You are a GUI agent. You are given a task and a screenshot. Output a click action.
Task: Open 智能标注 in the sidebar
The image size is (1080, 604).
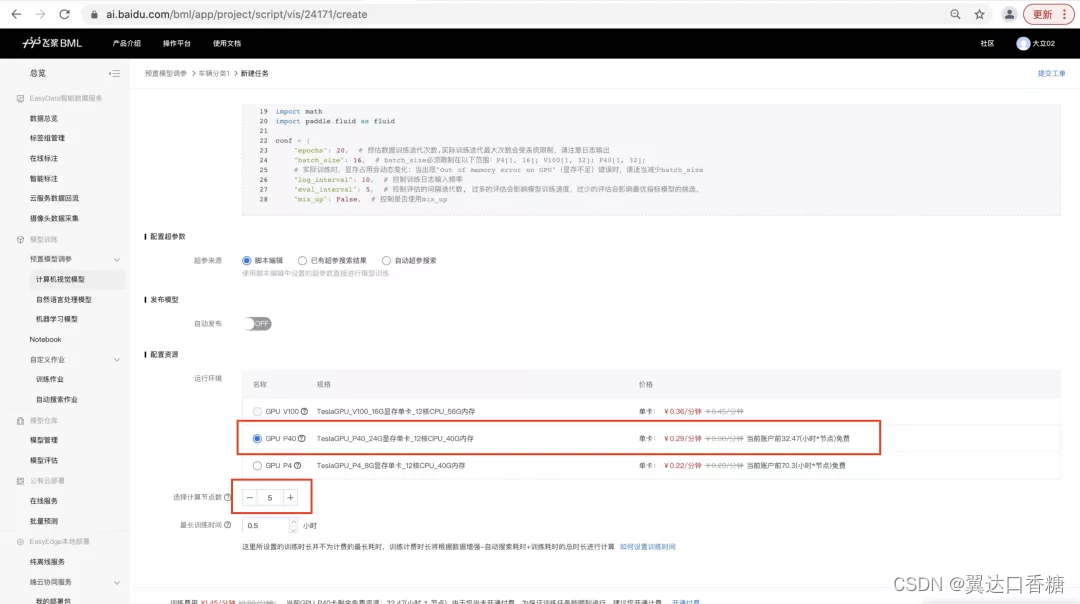(x=43, y=178)
